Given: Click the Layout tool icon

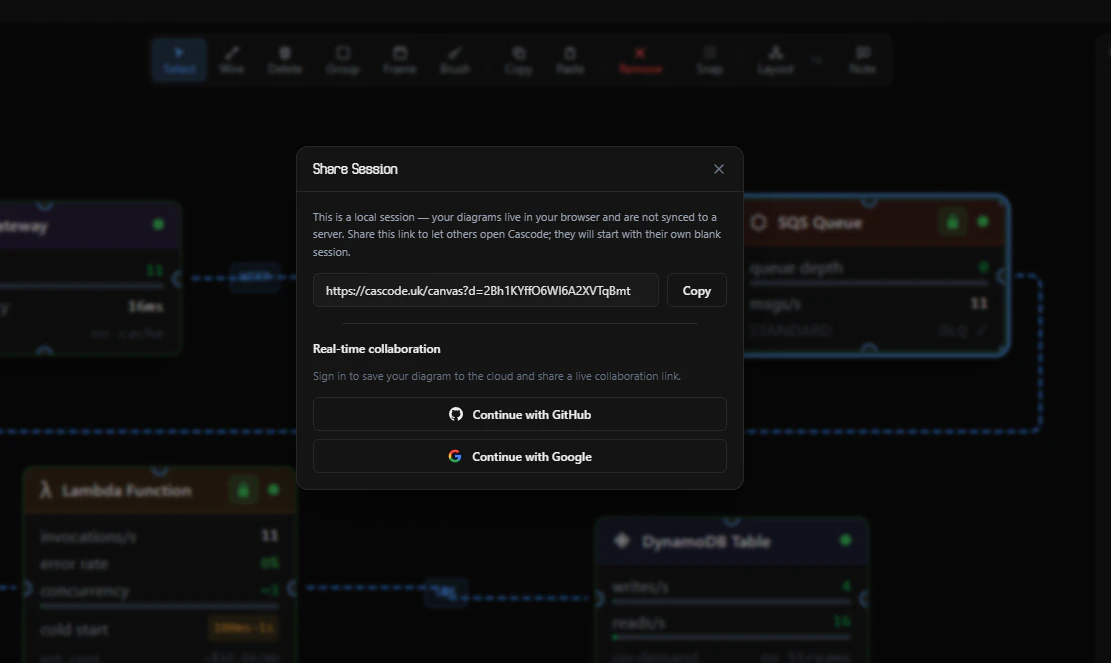Looking at the screenshot, I should click(775, 60).
